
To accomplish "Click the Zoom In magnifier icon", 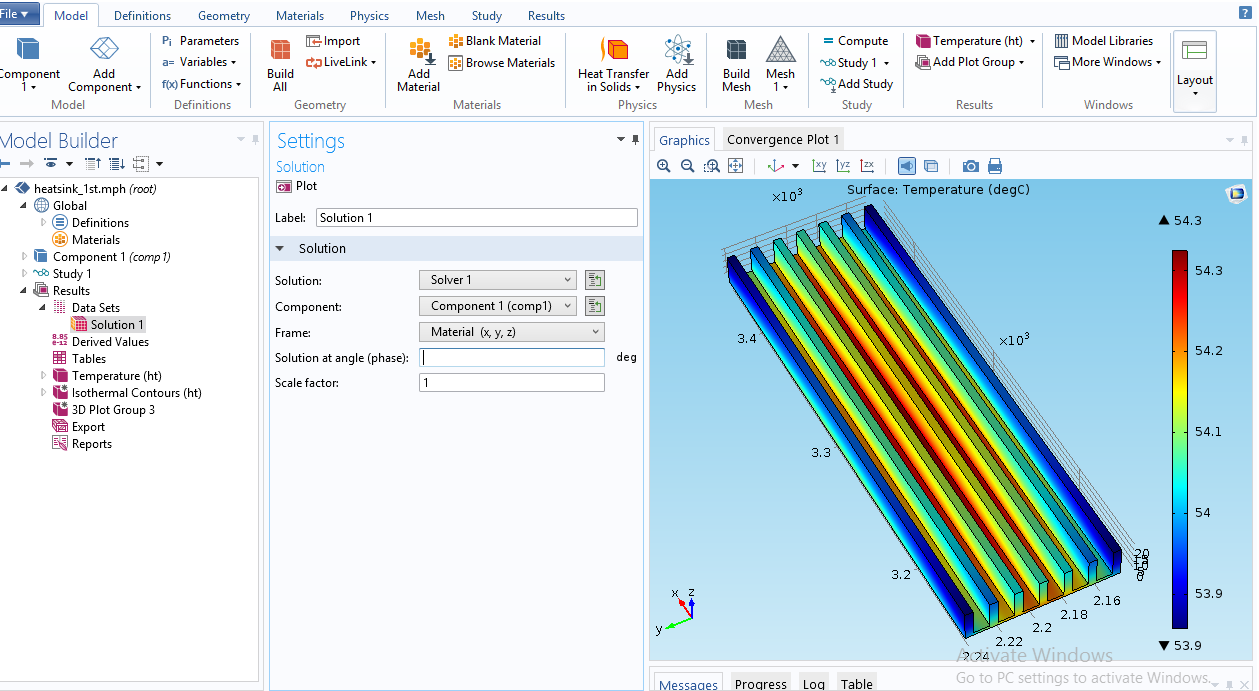I will (x=664, y=166).
